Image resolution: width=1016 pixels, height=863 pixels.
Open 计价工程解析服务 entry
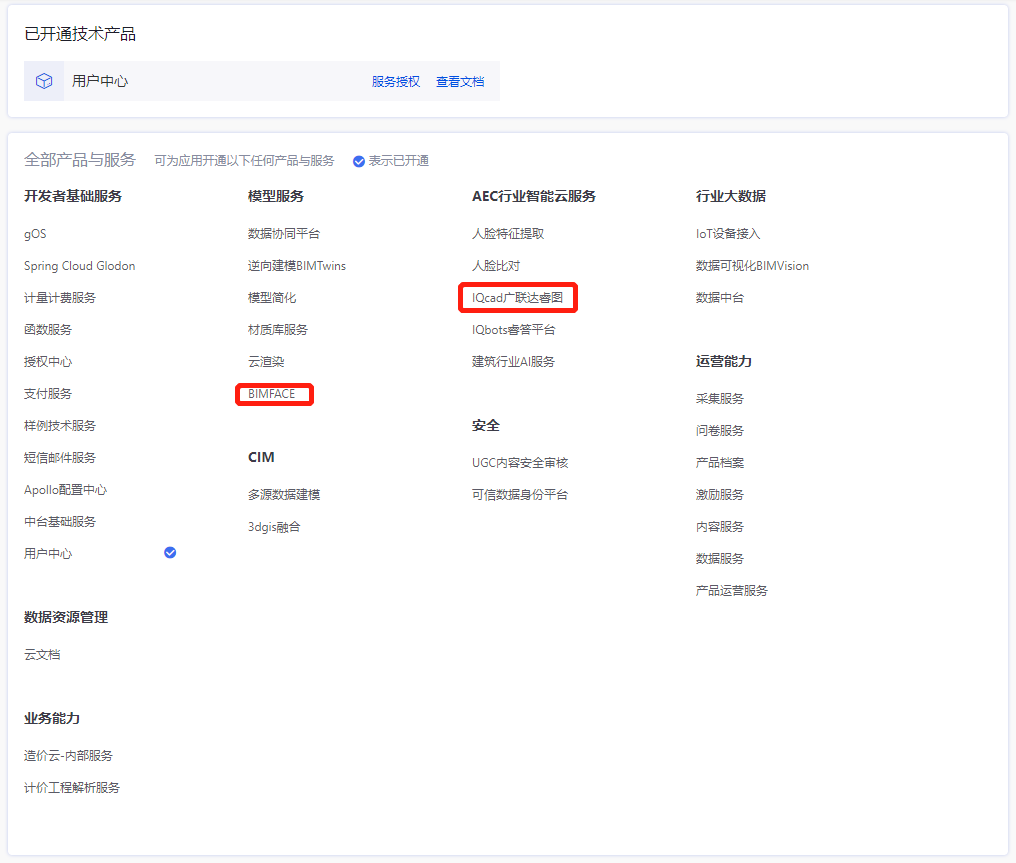coord(72,788)
